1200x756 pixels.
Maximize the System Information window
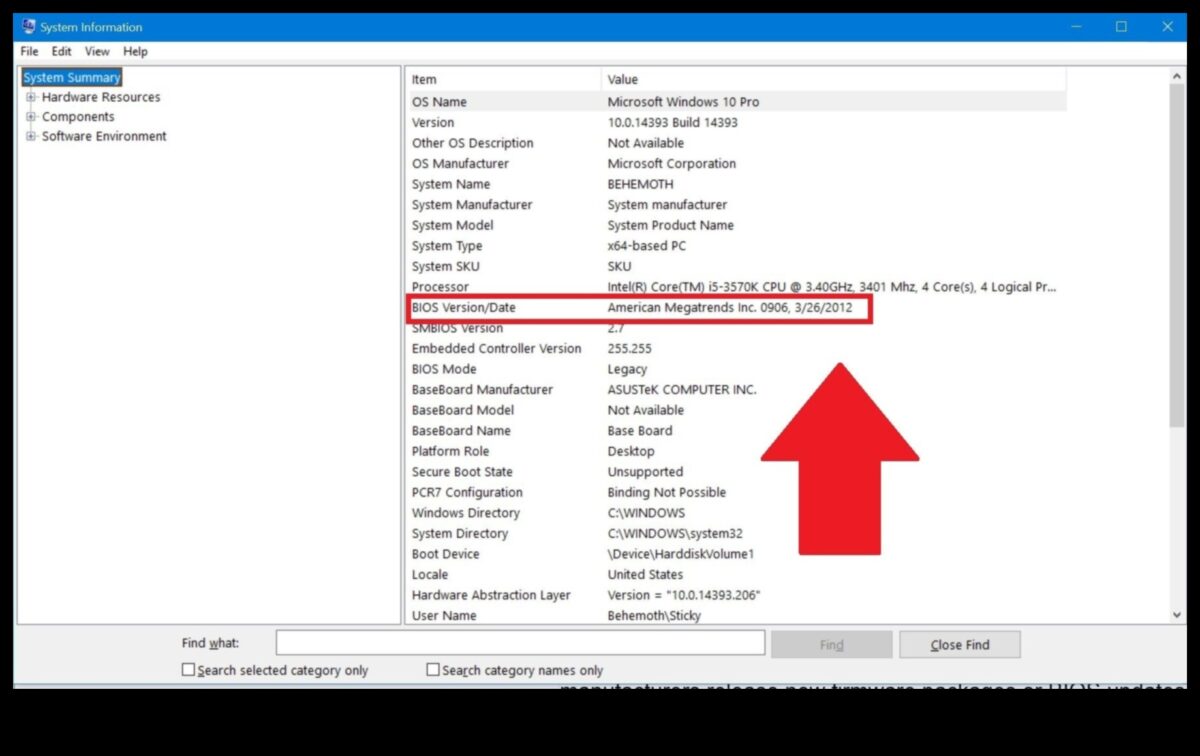1121,27
